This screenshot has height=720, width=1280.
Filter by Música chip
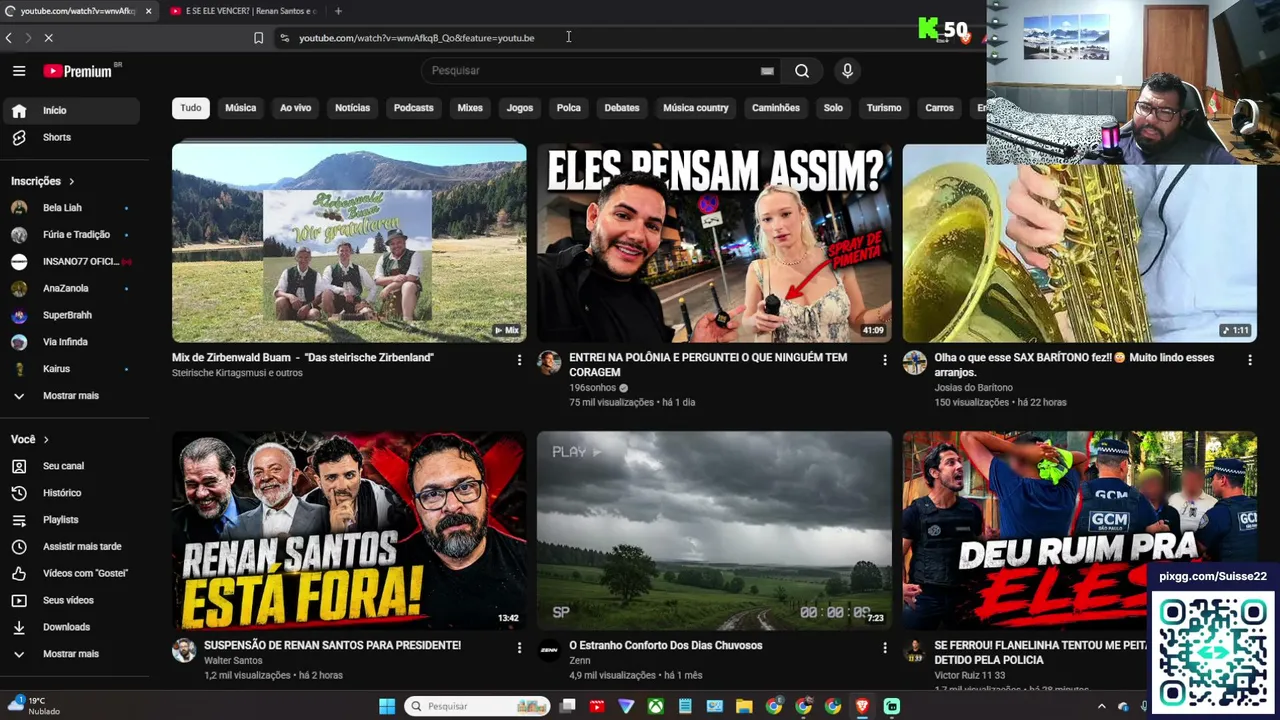tap(241, 108)
